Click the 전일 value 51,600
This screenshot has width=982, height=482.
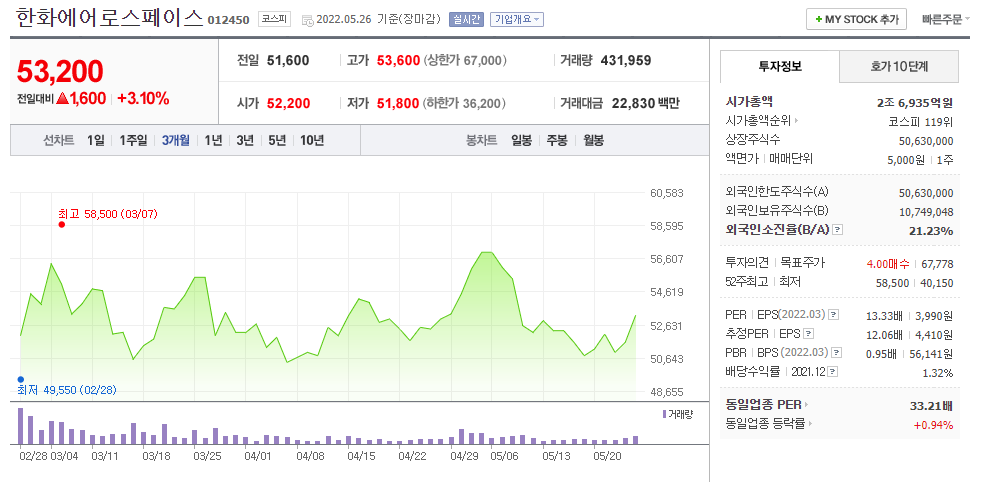[288, 61]
